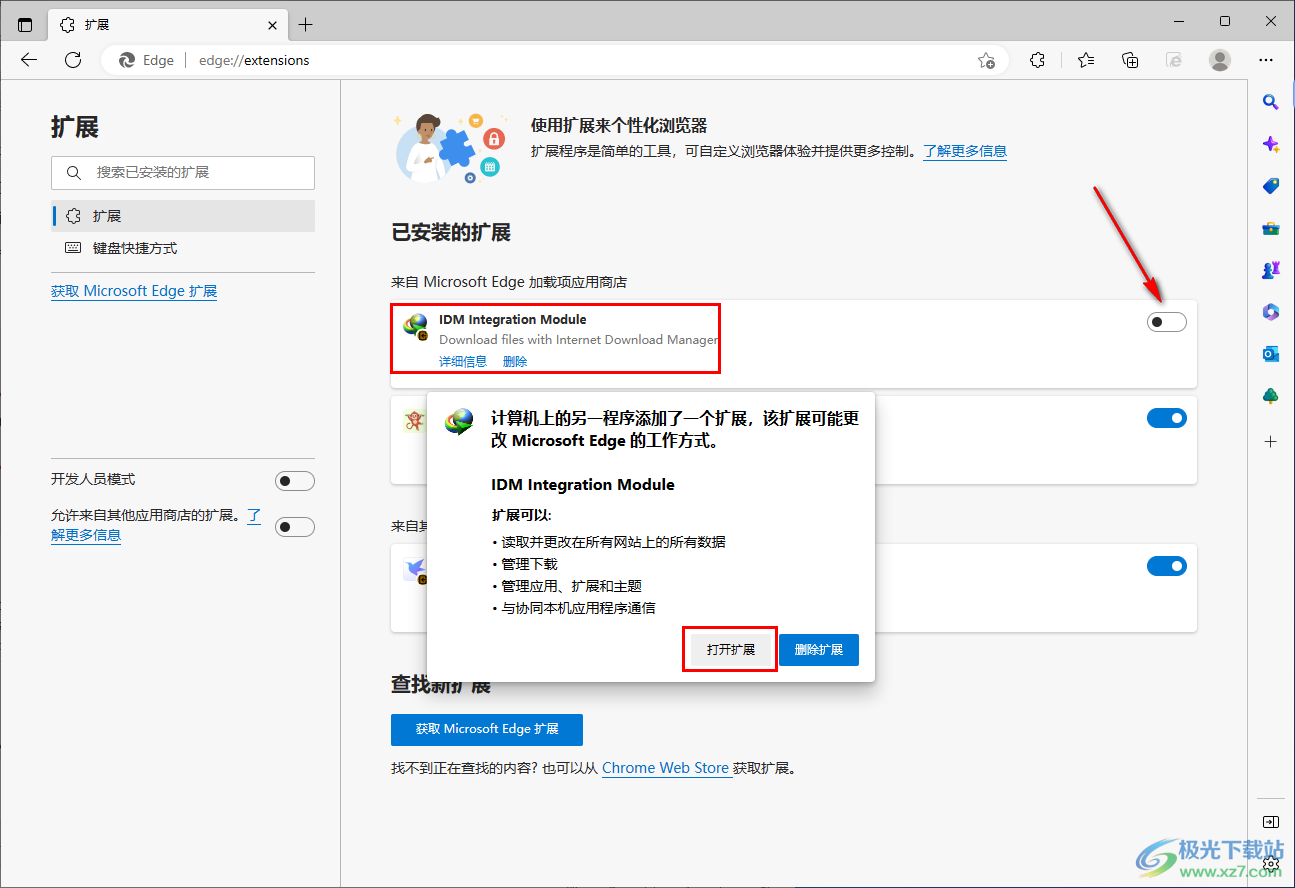1295x888 pixels.
Task: Disable the second extension's toggle
Action: (x=1166, y=418)
